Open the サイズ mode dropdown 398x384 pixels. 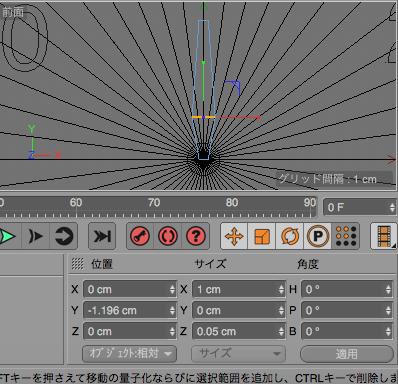(238, 353)
